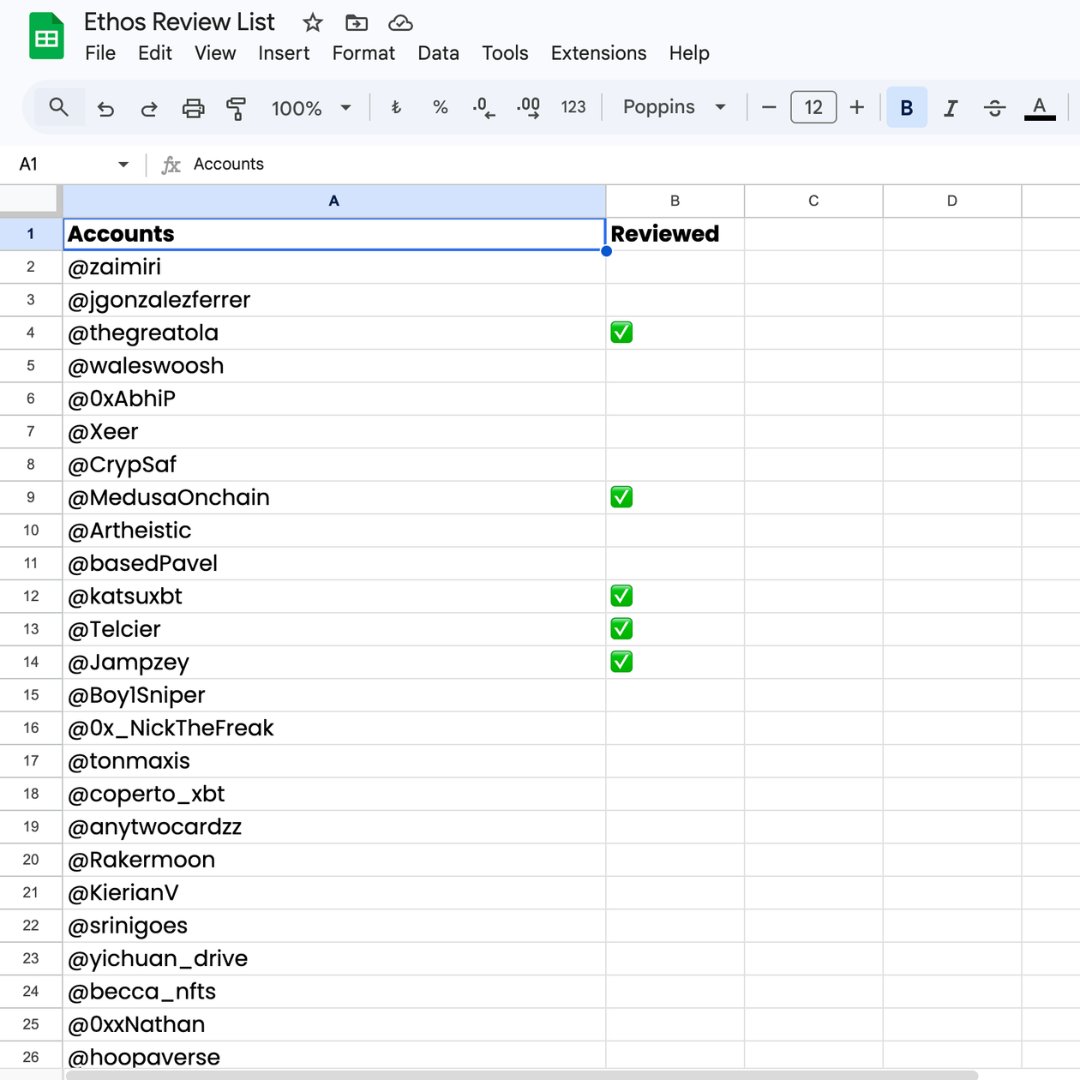Viewport: 1080px width, 1080px height.
Task: Decrease decimal places
Action: point(484,107)
